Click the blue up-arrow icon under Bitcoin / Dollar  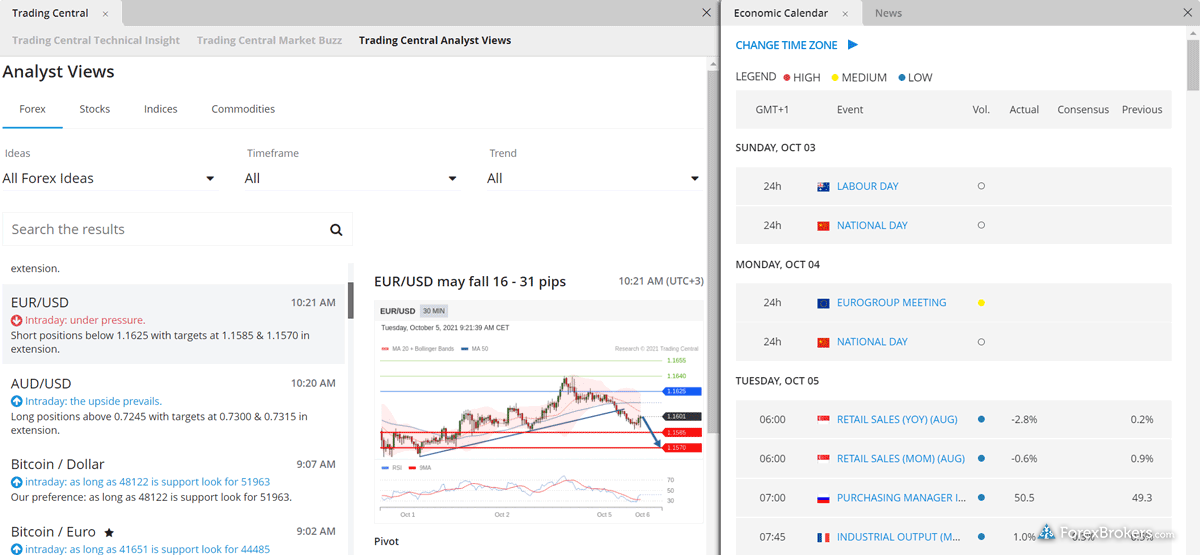[x=16, y=482]
